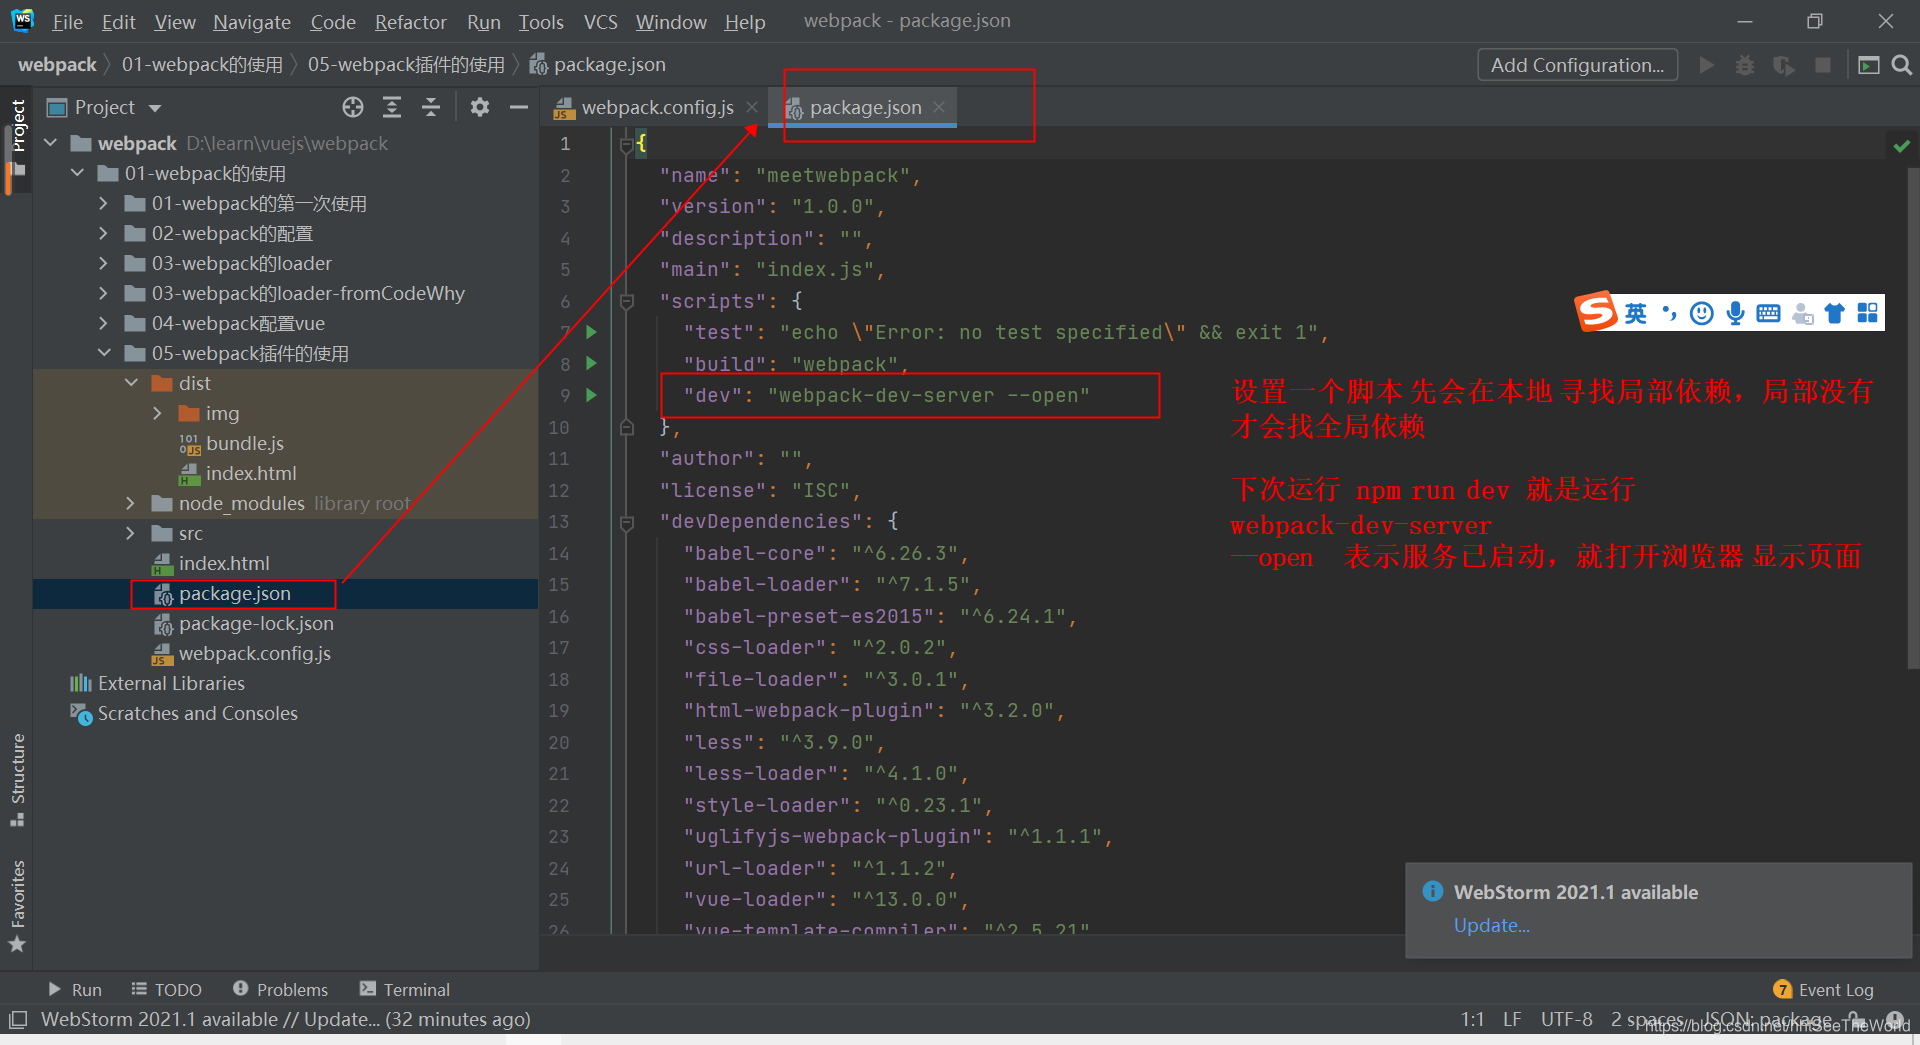Viewport: 1920px width, 1045px height.
Task: Click Run with Coverage icon
Action: click(1784, 65)
